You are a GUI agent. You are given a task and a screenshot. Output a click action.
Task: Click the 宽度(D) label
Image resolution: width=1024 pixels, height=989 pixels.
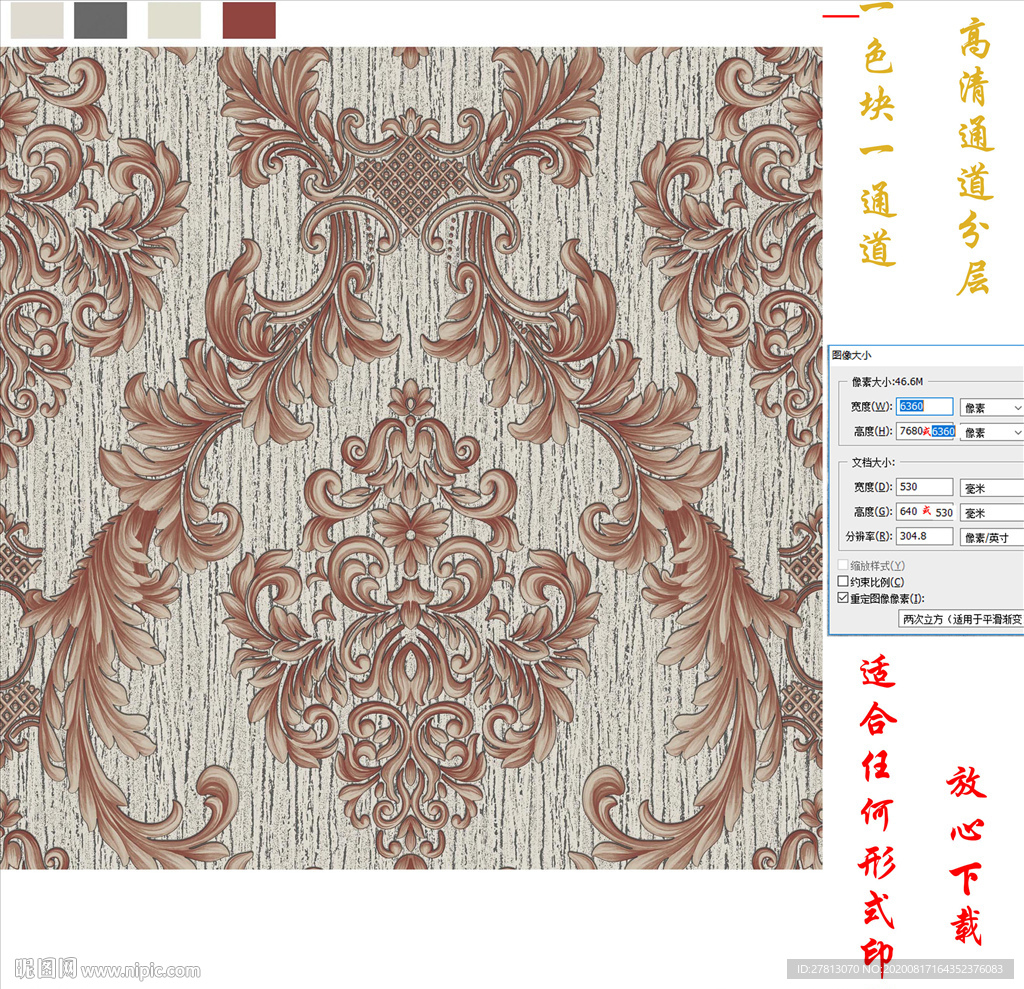pyautogui.click(x=872, y=487)
